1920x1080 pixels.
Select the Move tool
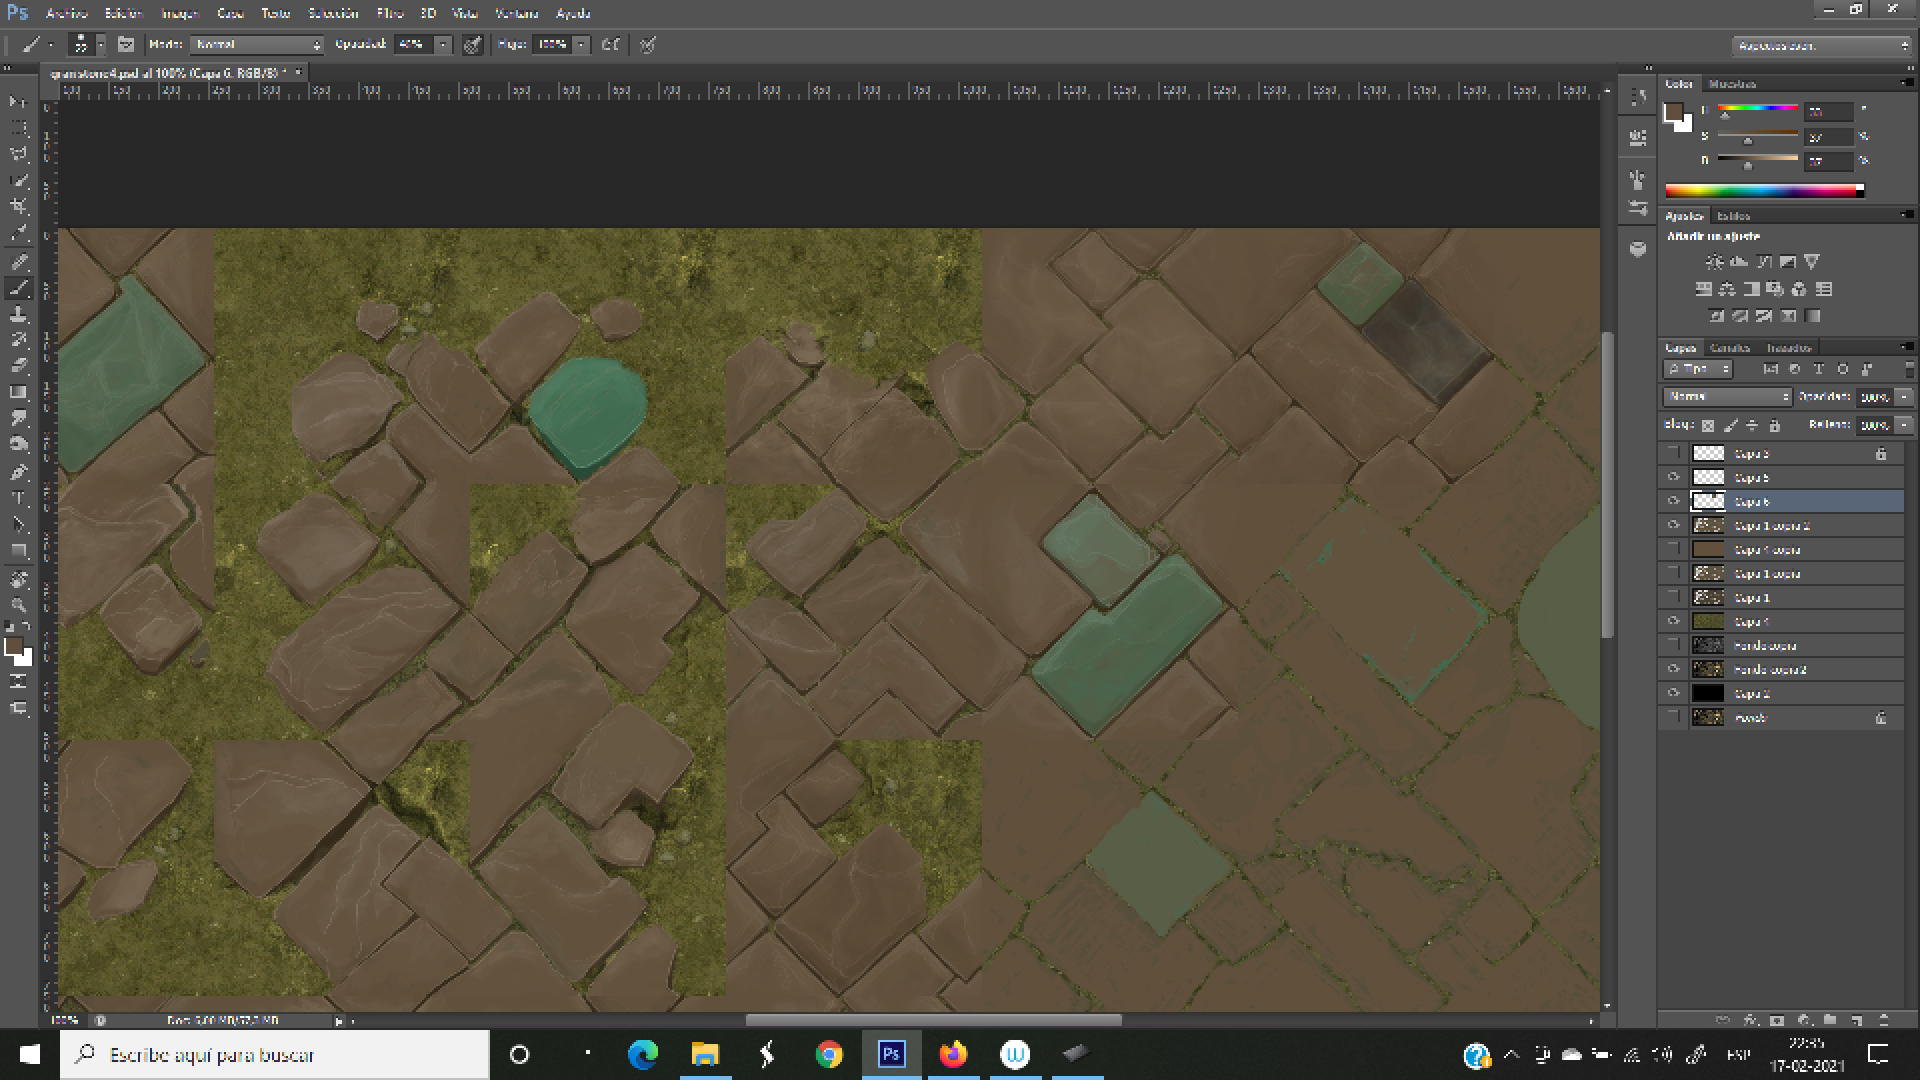(x=18, y=102)
